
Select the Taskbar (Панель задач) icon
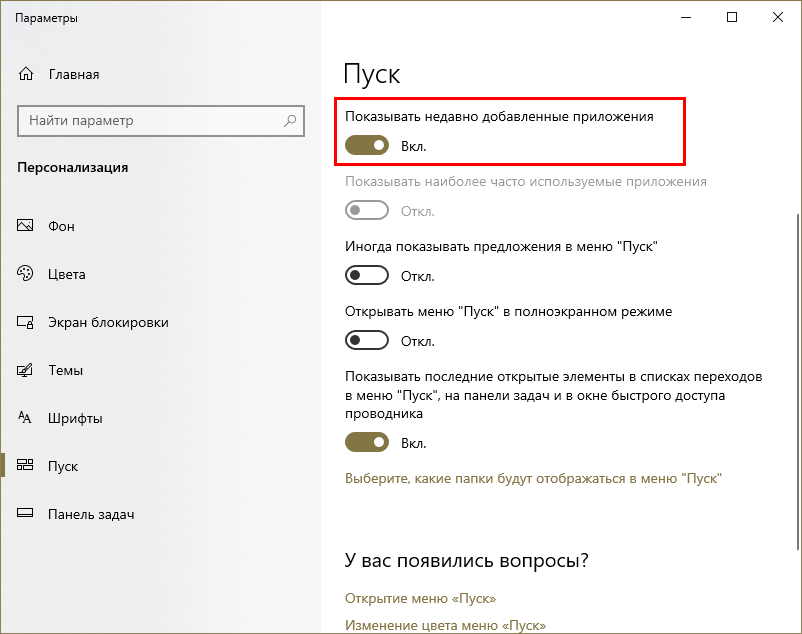coord(27,514)
